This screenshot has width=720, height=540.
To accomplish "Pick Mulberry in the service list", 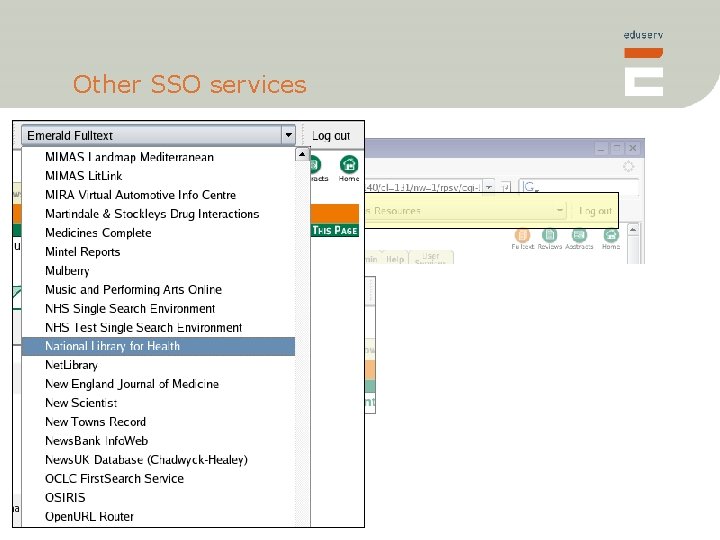I will 67,270.
